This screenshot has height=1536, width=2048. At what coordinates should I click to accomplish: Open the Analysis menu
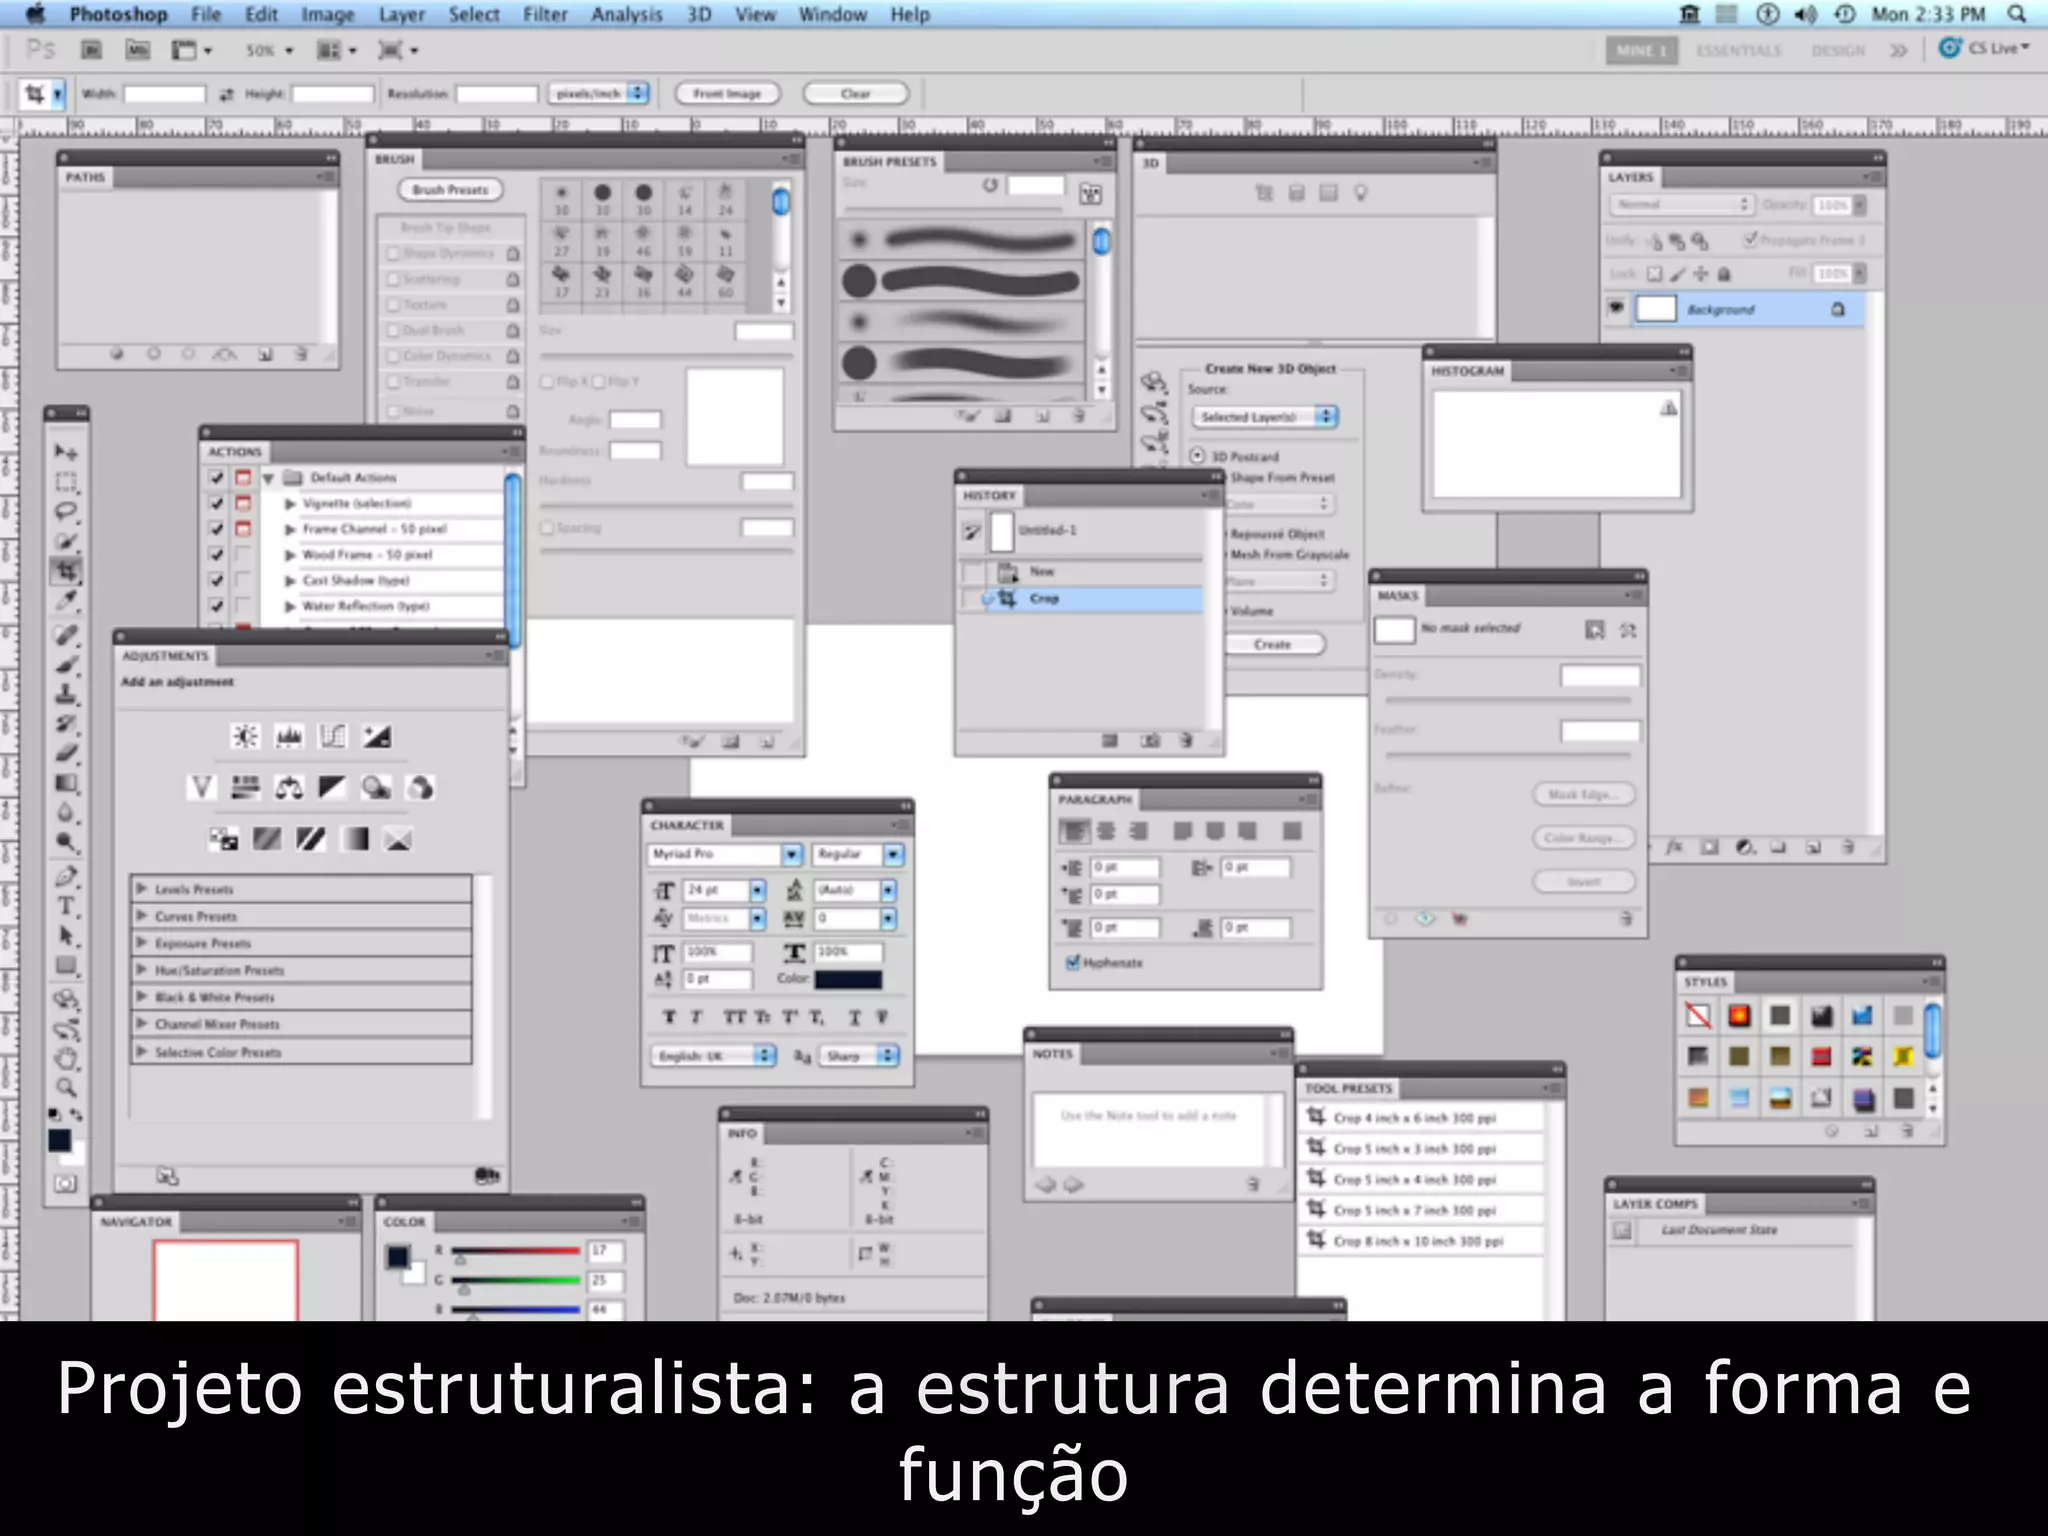[x=627, y=14]
